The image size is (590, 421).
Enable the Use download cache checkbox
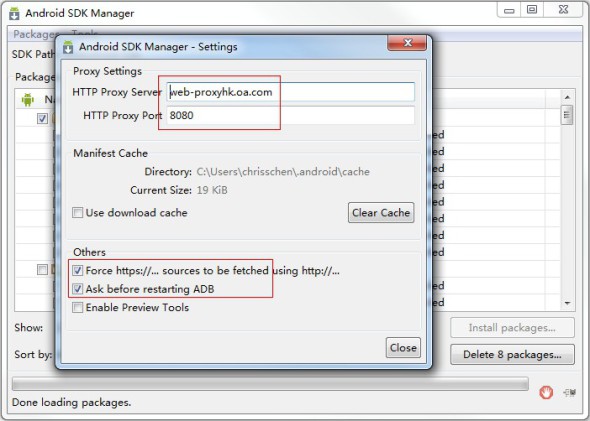(x=78, y=213)
